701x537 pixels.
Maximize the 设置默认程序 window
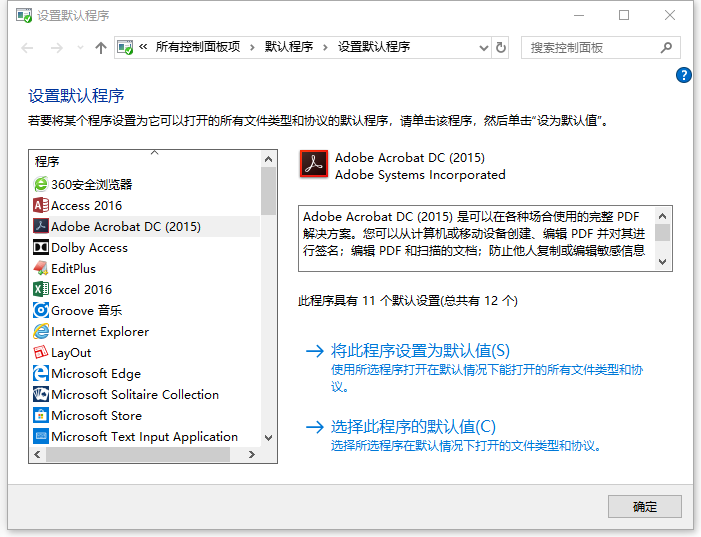(x=624, y=15)
